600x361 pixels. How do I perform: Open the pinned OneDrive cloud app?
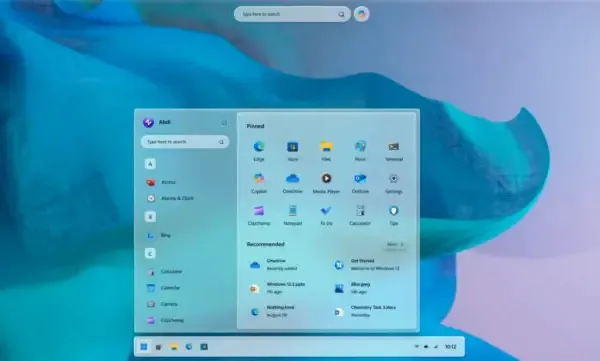293,183
